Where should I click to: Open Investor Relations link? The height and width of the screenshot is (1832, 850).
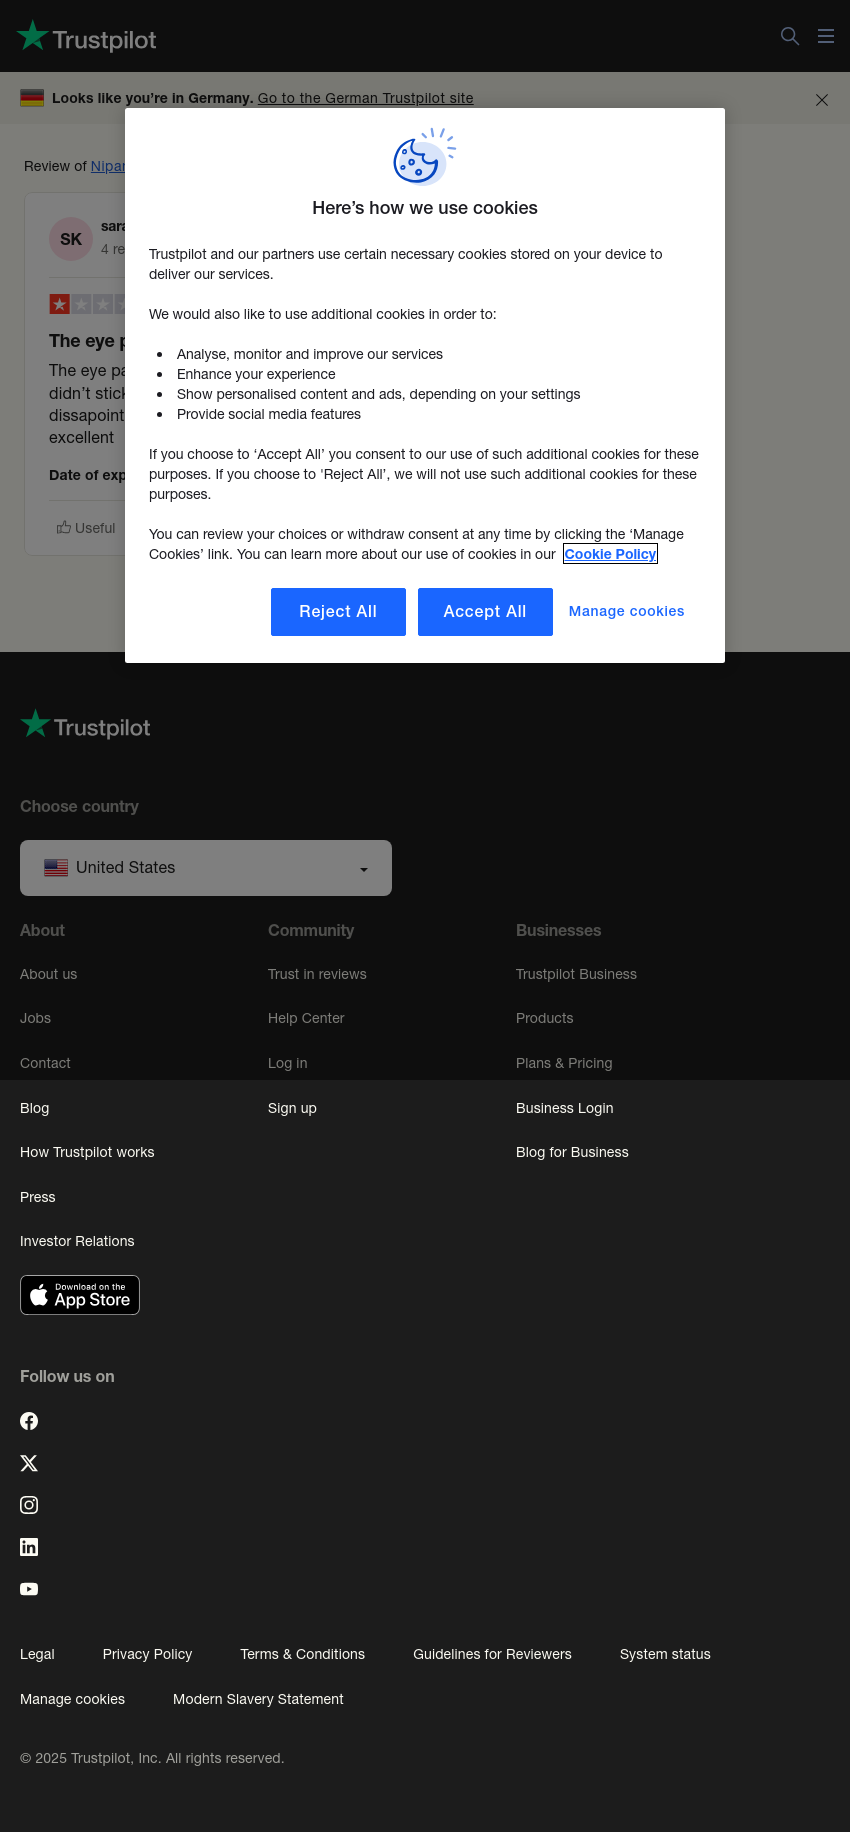coord(77,1241)
